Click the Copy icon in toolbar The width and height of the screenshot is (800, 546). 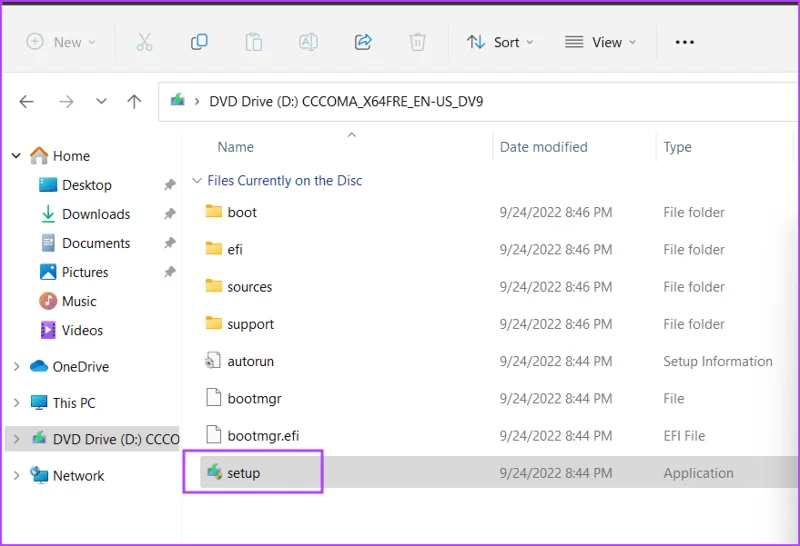point(199,42)
